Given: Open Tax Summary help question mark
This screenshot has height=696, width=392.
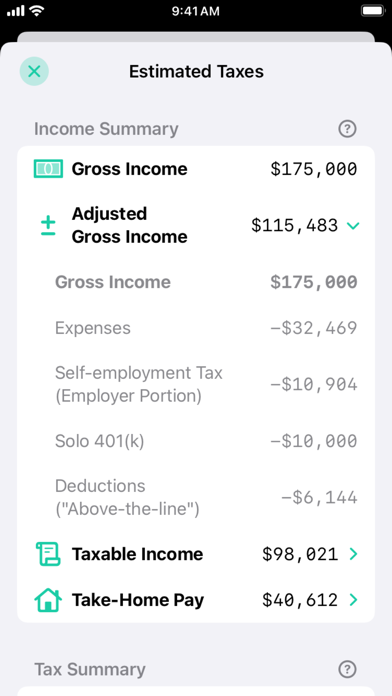Looking at the screenshot, I should pyautogui.click(x=347, y=669).
